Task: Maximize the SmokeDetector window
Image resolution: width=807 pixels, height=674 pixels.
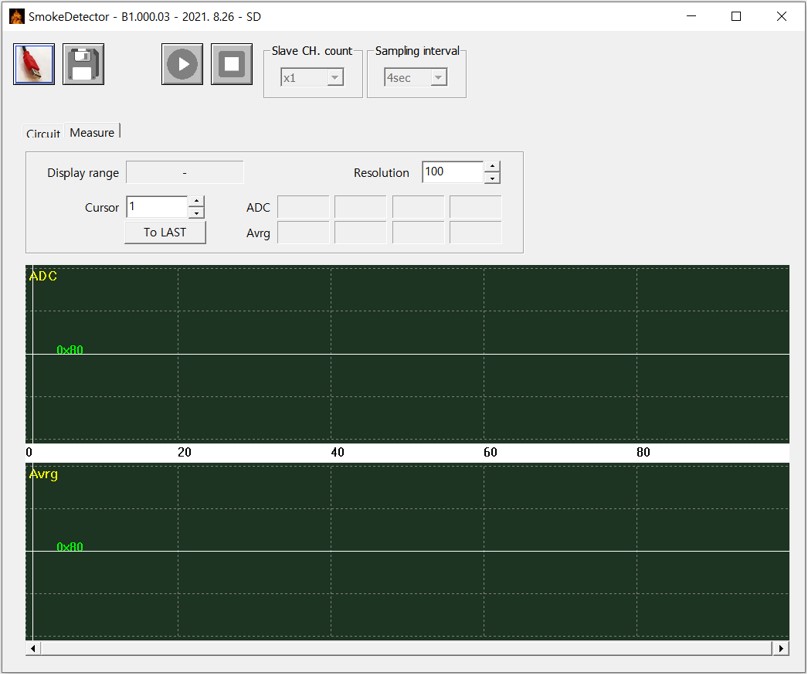Action: pos(736,16)
